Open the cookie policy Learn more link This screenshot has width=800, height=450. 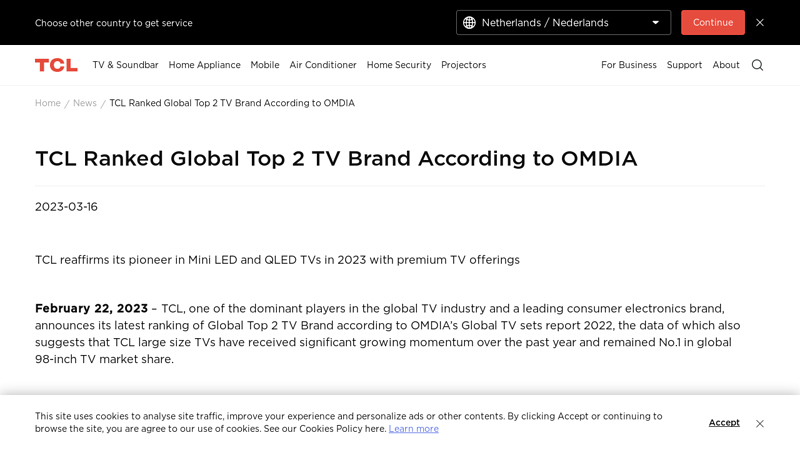(x=413, y=429)
